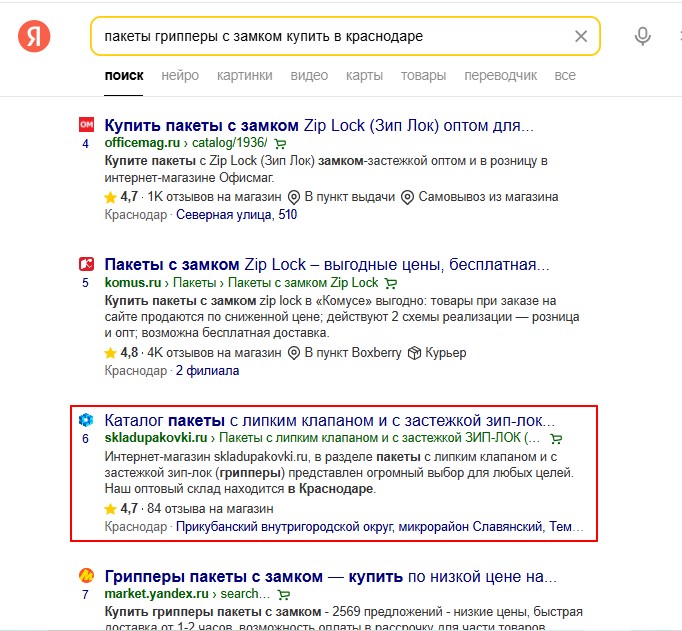Viewport: 682px width, 631px height.
Task: Switch to the нейро tab
Action: [180, 75]
